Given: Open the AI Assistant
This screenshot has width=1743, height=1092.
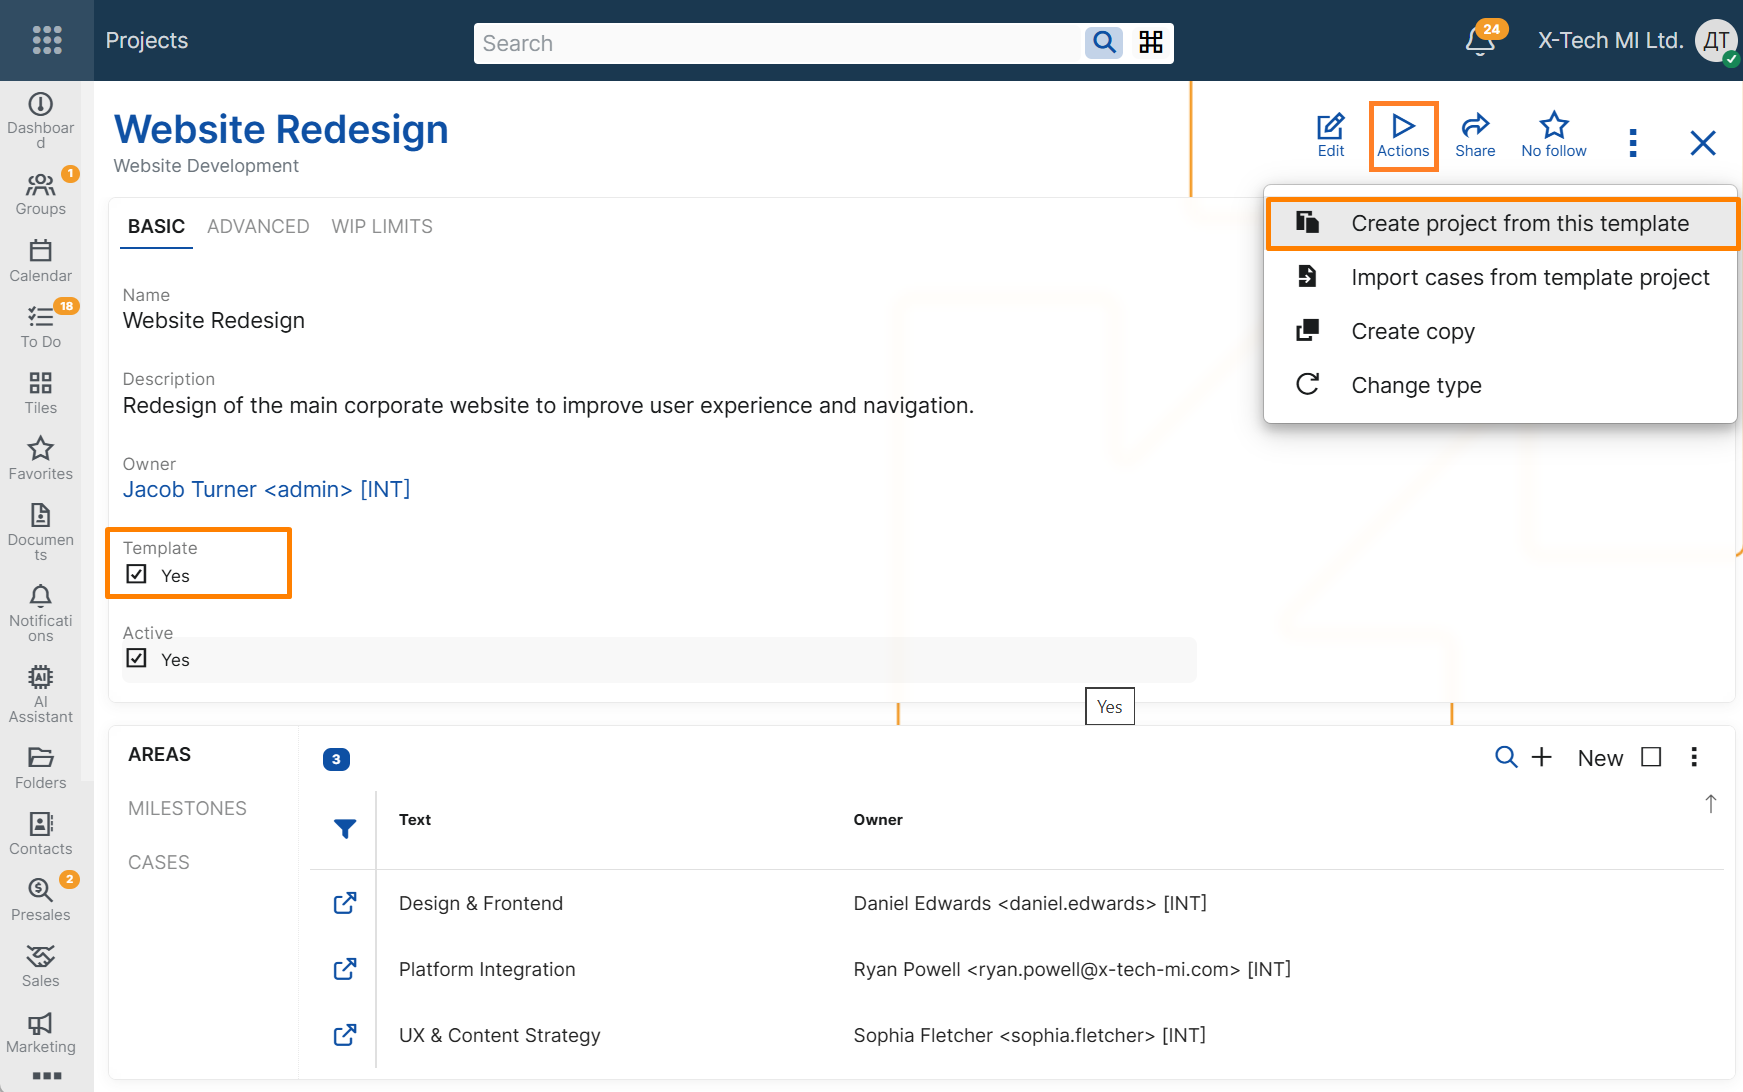Looking at the screenshot, I should (41, 694).
